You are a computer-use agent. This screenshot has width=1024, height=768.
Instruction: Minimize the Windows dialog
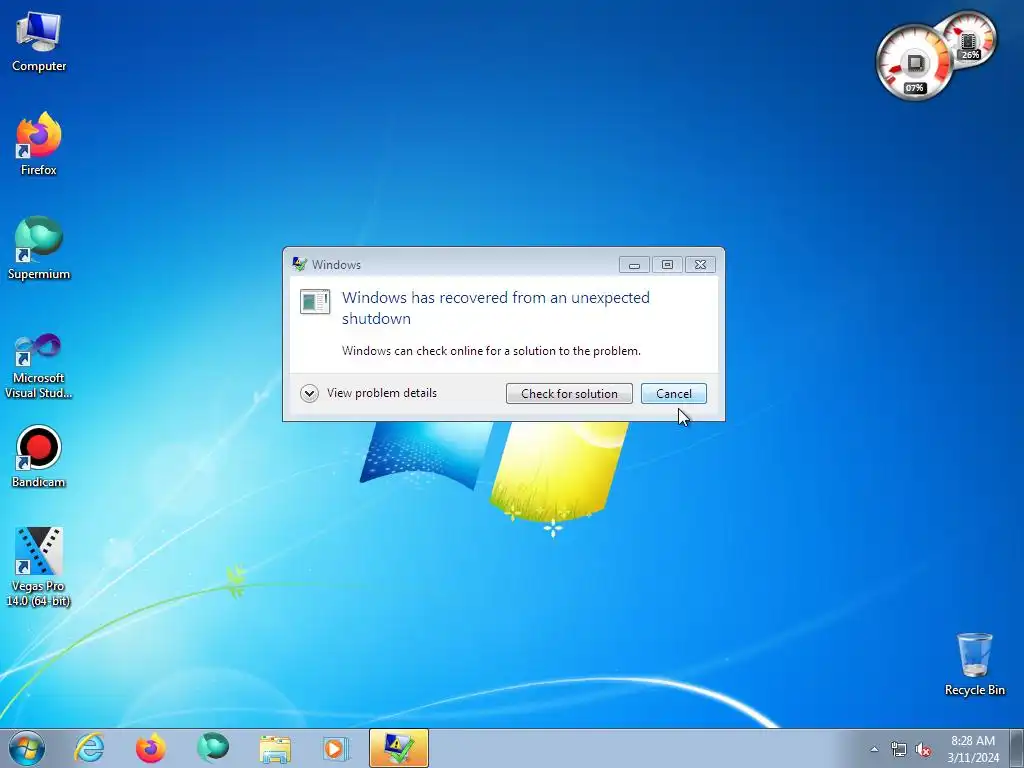point(634,264)
